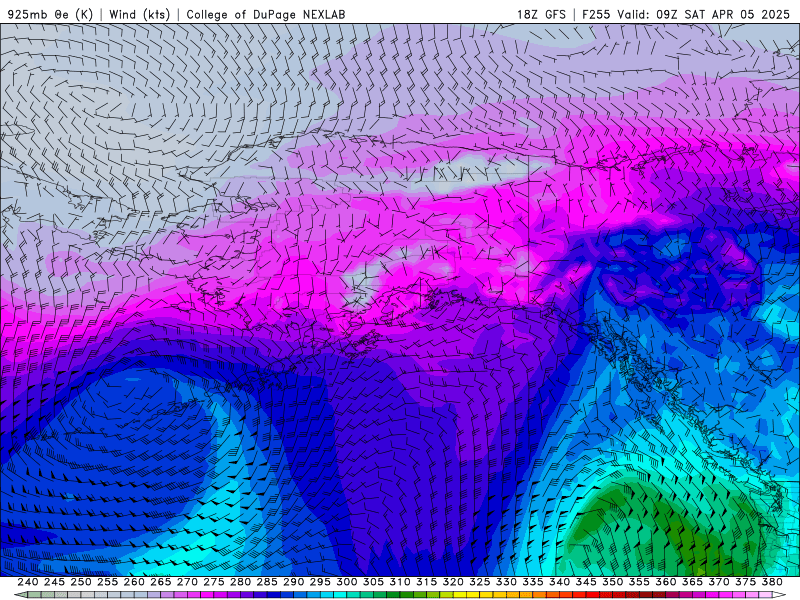Click the 315 colorbar label
This screenshot has width=800, height=600.
[x=426, y=582]
